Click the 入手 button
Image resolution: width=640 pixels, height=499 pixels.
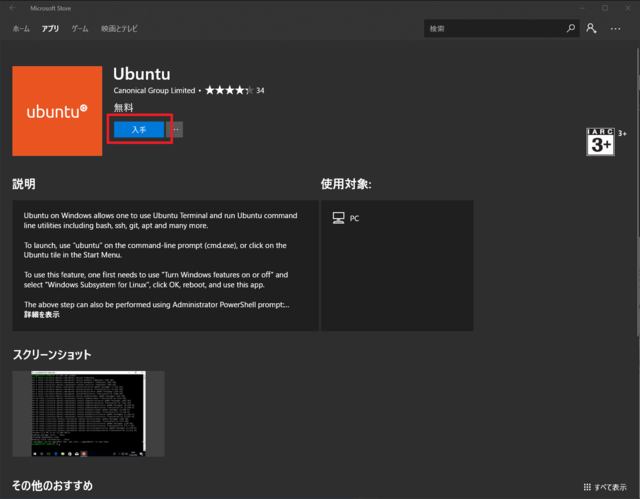[x=139, y=129]
